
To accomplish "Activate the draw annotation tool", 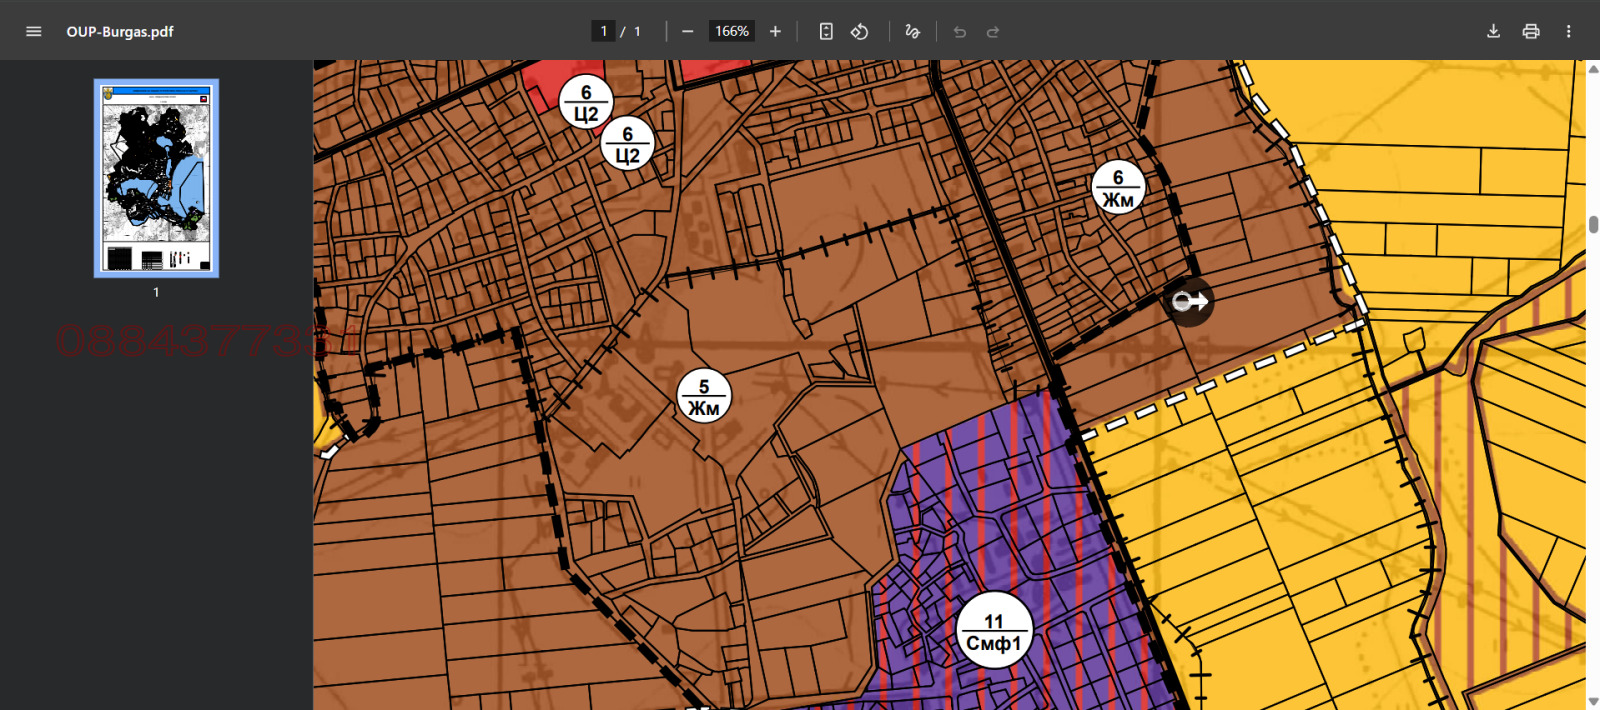I will (x=912, y=31).
